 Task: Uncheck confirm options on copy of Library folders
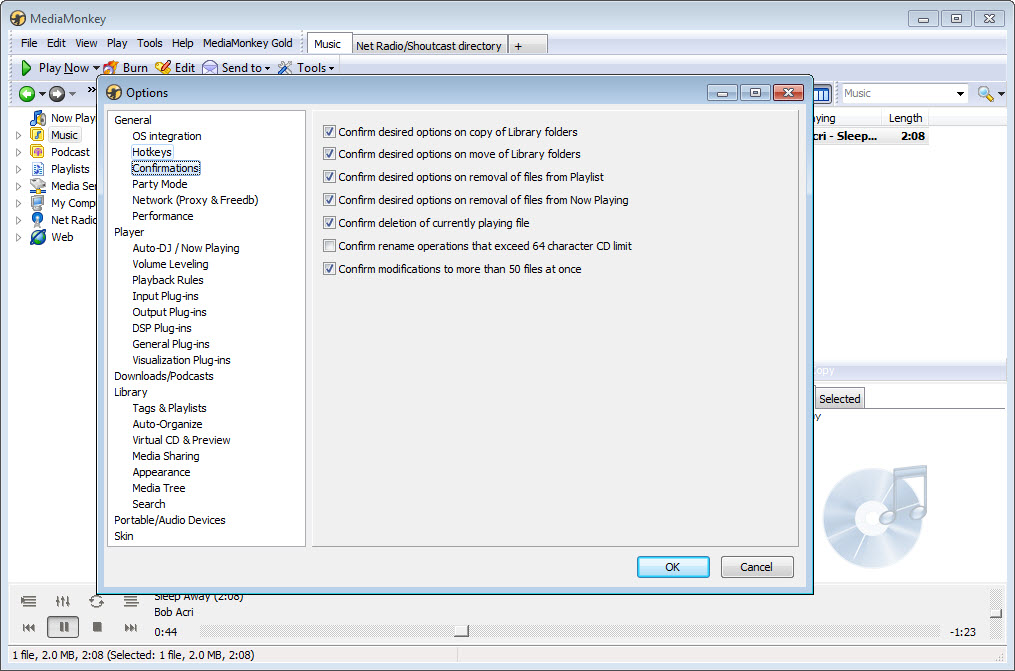329,131
